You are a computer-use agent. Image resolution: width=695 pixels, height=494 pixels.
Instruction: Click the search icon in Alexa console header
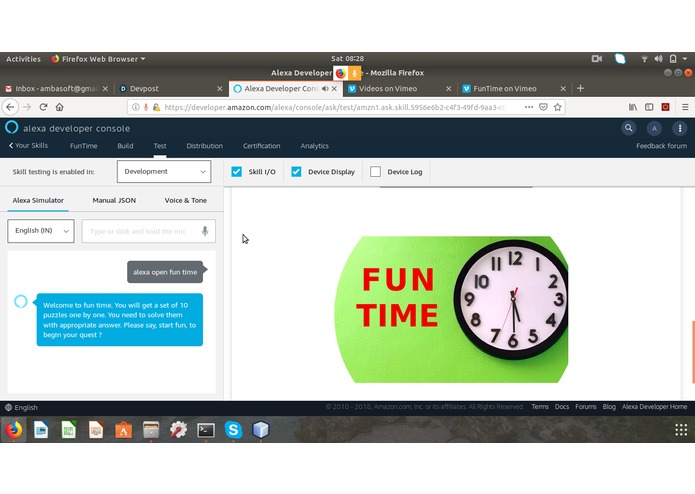point(629,128)
